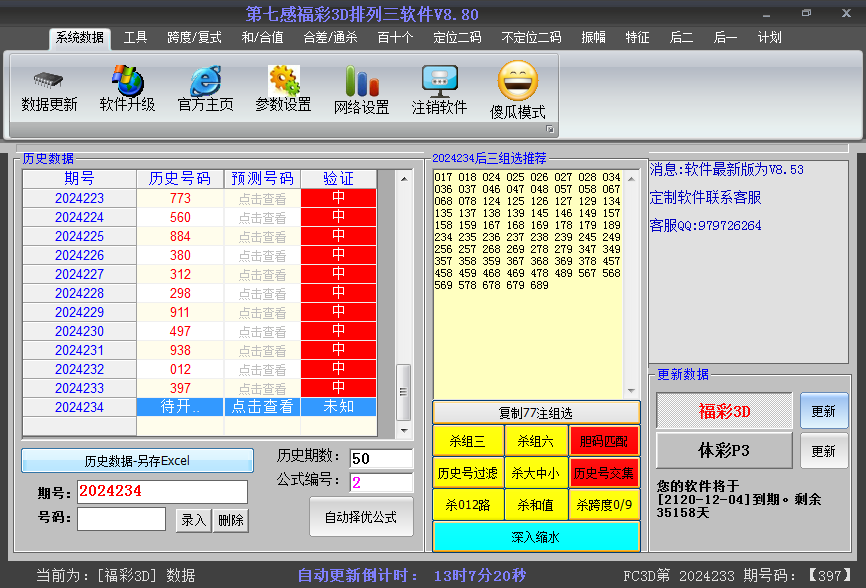Switch to 系统数据 tab
The image size is (866, 588).
[80, 38]
